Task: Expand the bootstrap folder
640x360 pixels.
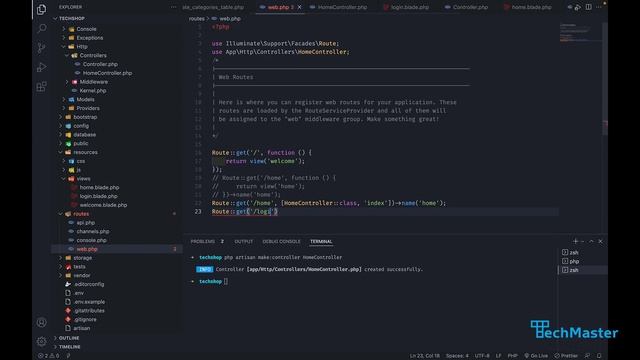Action: 85,117
